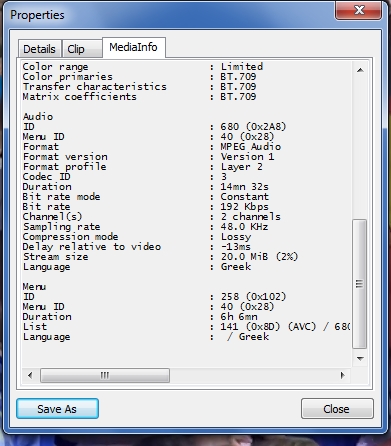Click the vertical scrollbar thumb
The height and width of the screenshot is (446, 391).
[360, 284]
